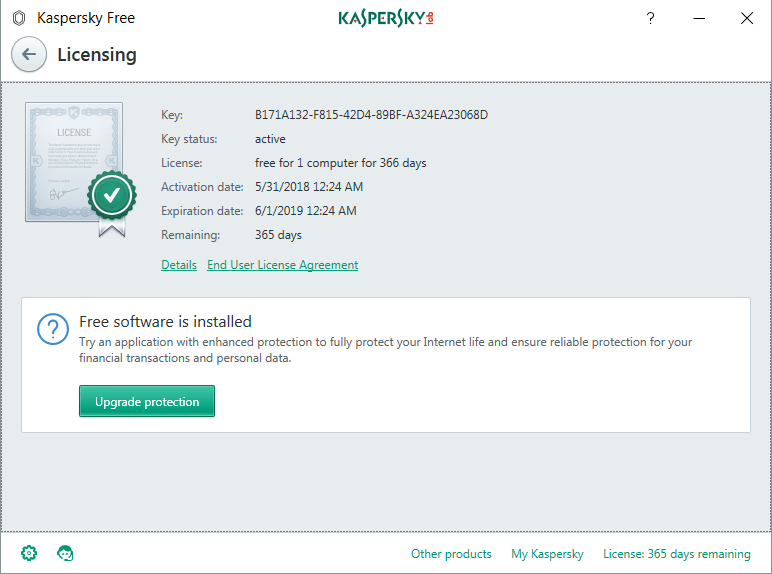This screenshot has height=574, width=772.
Task: Click the 'Kaspersky Free' window title
Action: (86, 18)
